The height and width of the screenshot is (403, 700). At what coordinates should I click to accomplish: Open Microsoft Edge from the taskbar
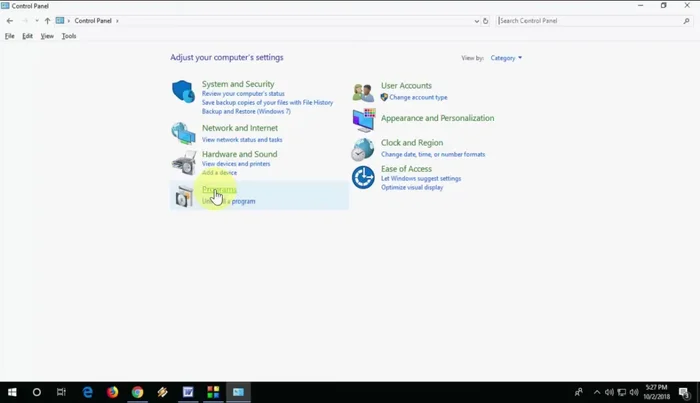coord(88,392)
